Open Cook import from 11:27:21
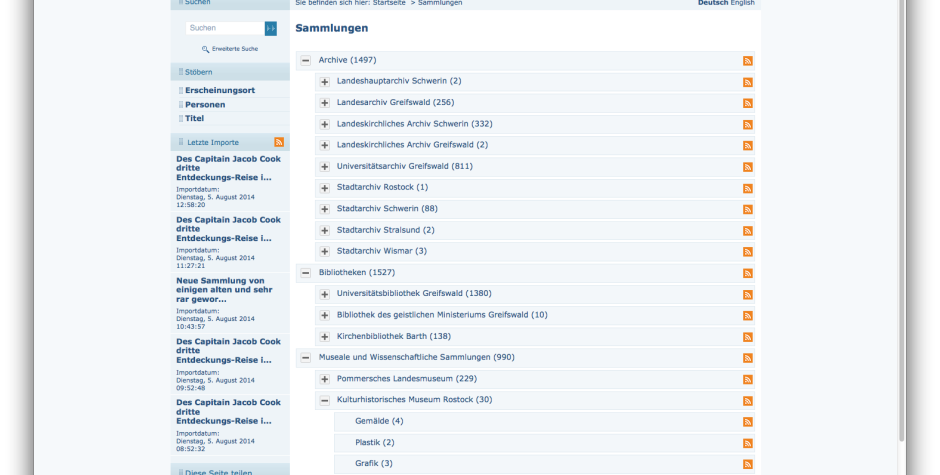The image size is (940, 475). click(x=228, y=229)
